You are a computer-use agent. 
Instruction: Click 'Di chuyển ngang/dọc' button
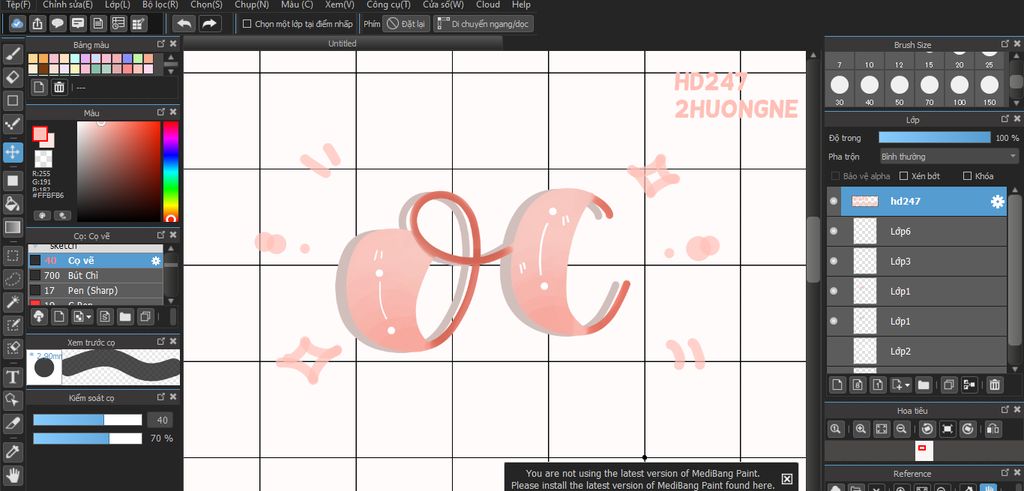483,24
